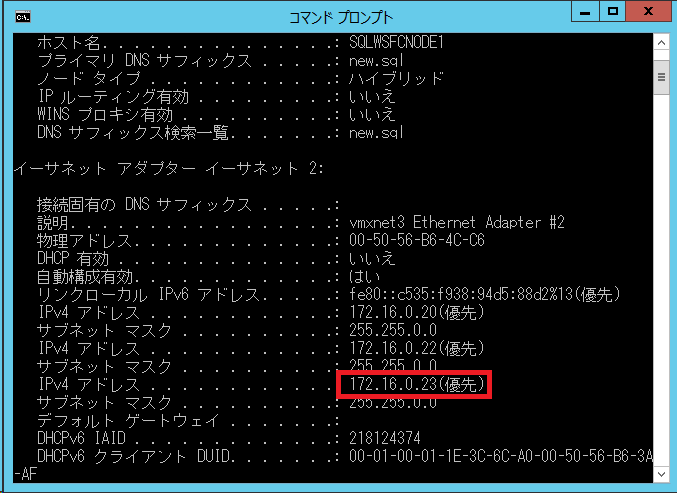This screenshot has height=493, width=677.
Task: Click the host name SQLWSFCNODE1
Action: click(x=396, y=42)
